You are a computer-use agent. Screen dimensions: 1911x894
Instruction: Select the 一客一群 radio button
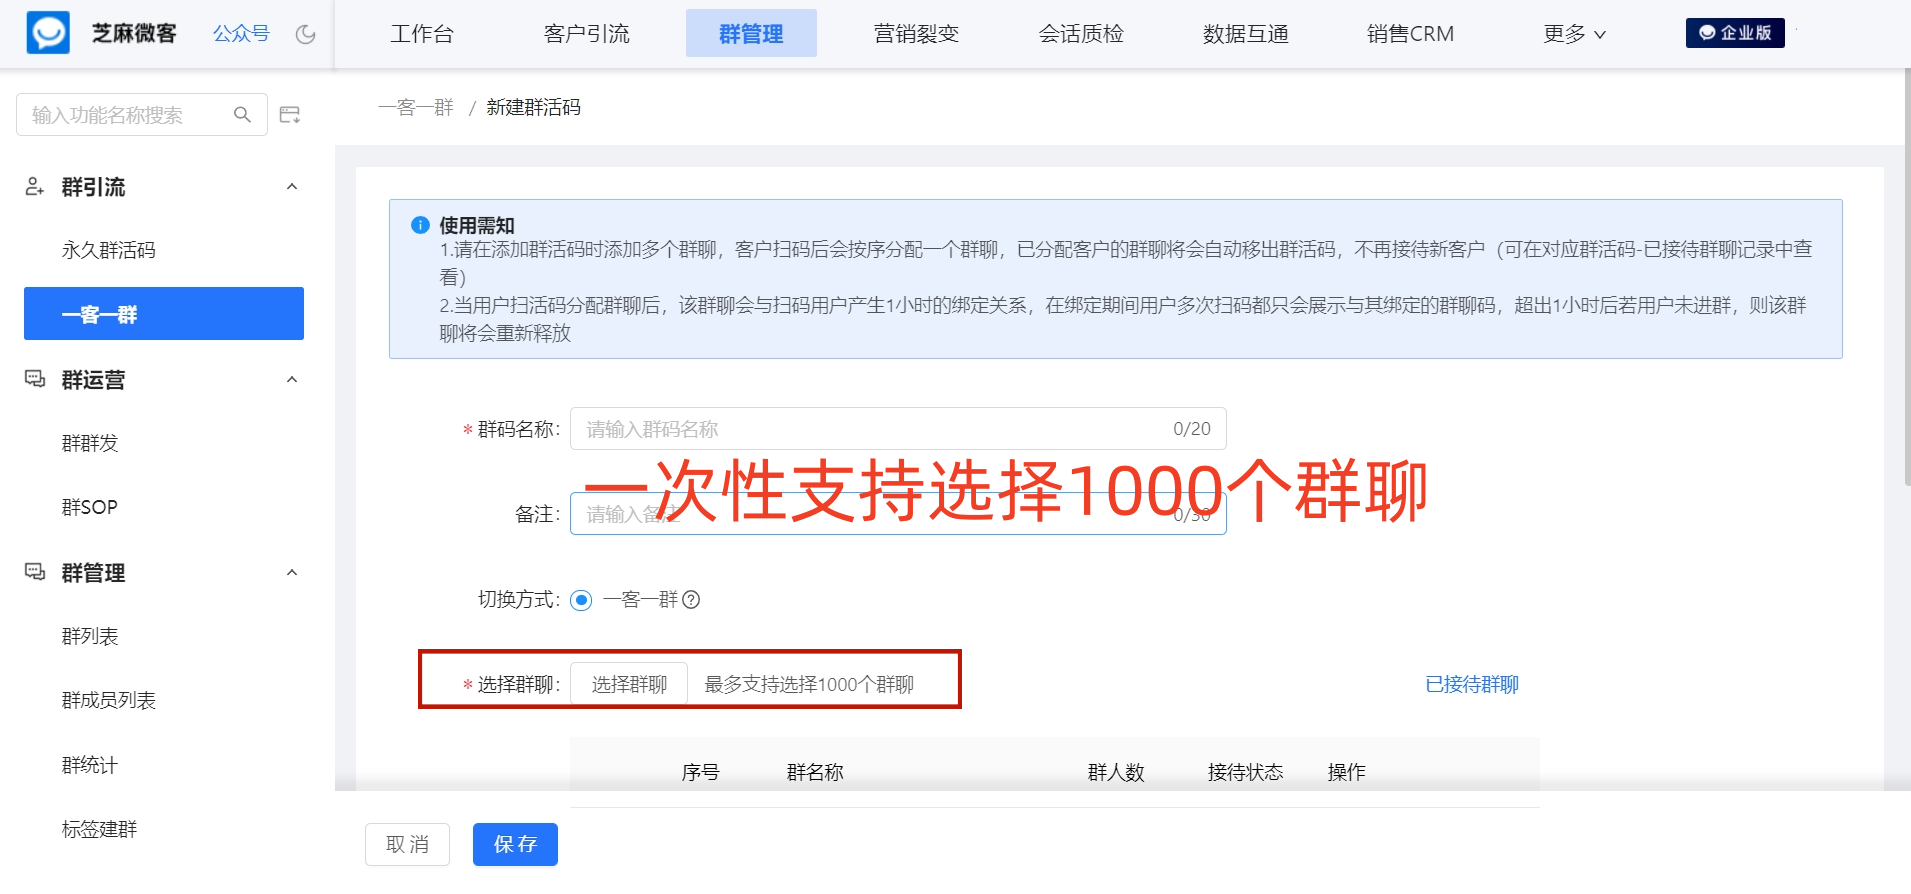(x=581, y=600)
